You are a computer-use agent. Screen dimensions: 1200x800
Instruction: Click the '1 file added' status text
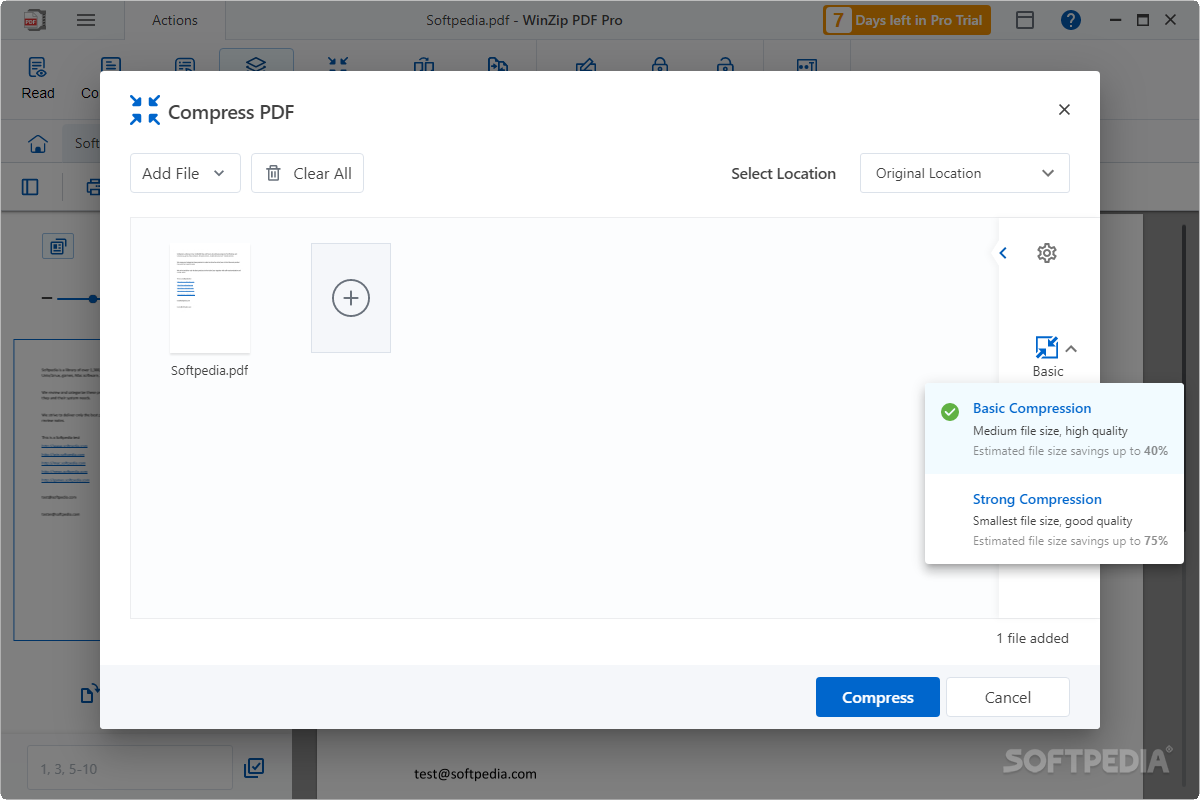click(1032, 638)
